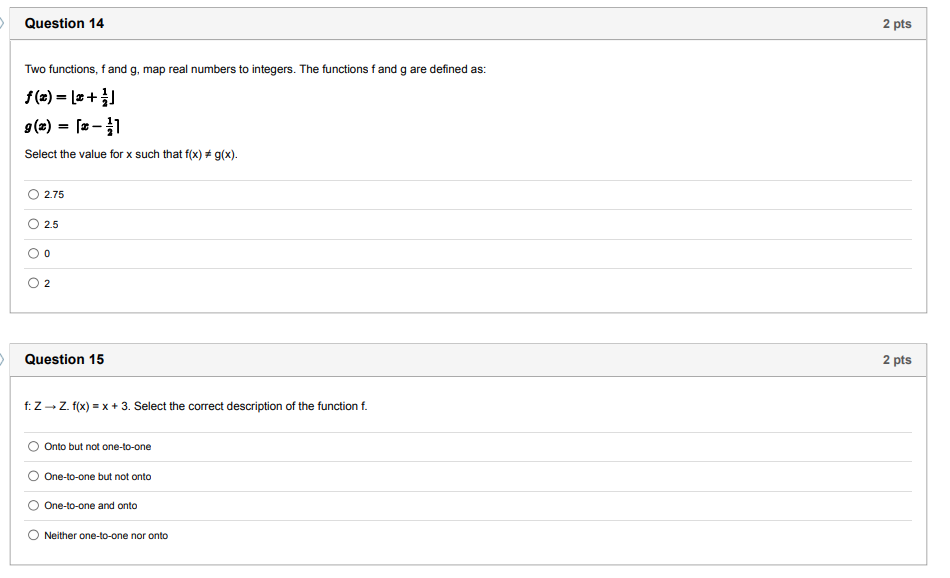The width and height of the screenshot is (950, 578).
Task: Click the g(x) ceiling formula
Action: point(72,126)
